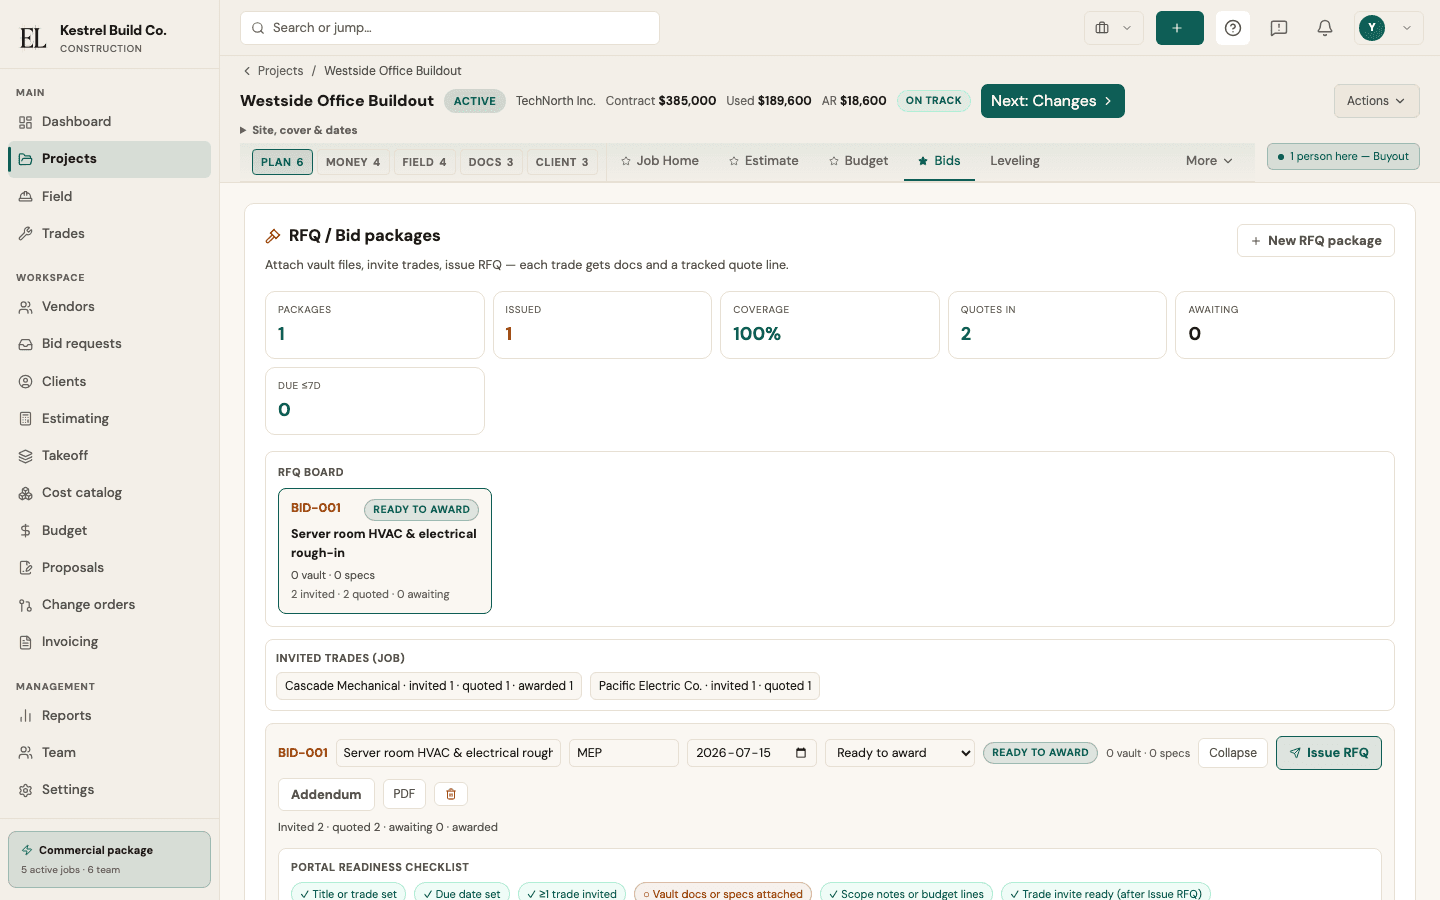Viewport: 1440px width, 900px height.
Task: Collapse the BID-001 package
Action: pyautogui.click(x=1233, y=753)
